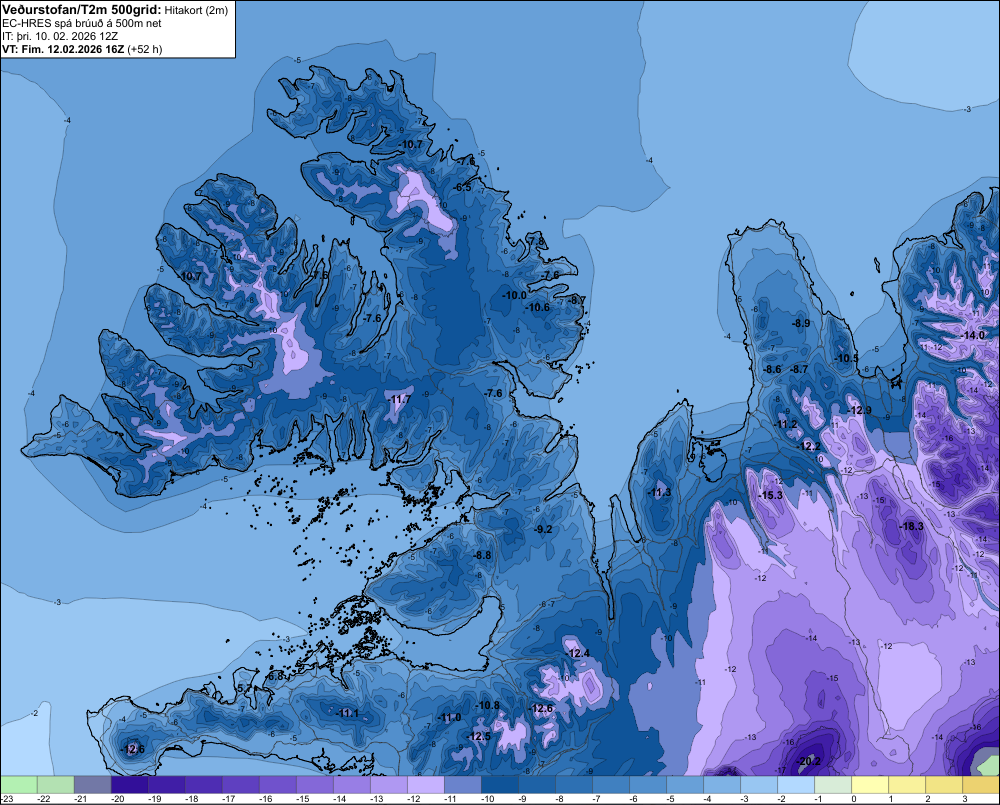Click the valid time 'VT: Fim. 12.02.2026 16Z'
1000x805 pixels.
pyautogui.click(x=63, y=49)
